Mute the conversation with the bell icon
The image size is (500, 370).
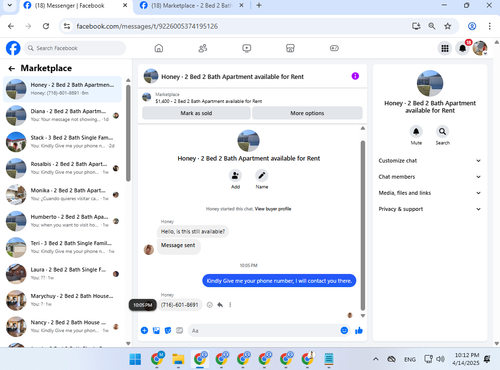[x=416, y=131]
